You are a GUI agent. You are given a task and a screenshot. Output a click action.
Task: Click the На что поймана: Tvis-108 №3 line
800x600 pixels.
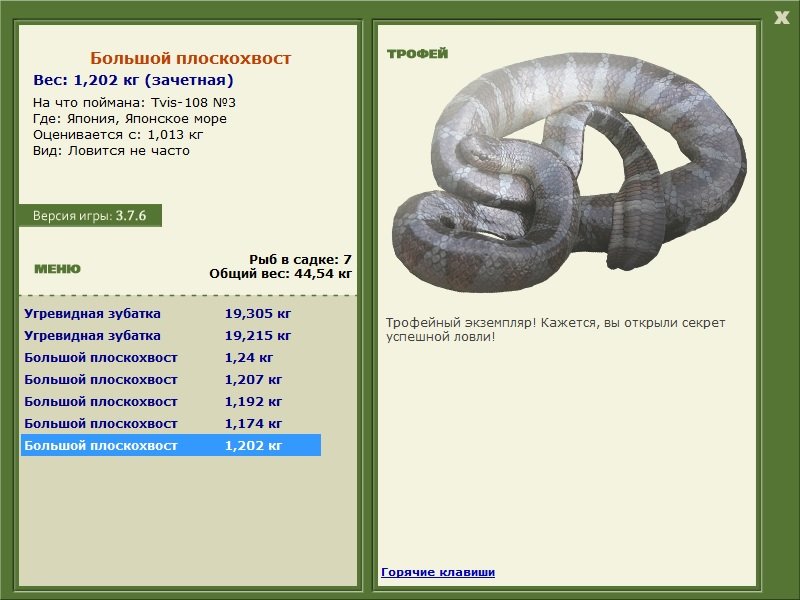coord(134,103)
